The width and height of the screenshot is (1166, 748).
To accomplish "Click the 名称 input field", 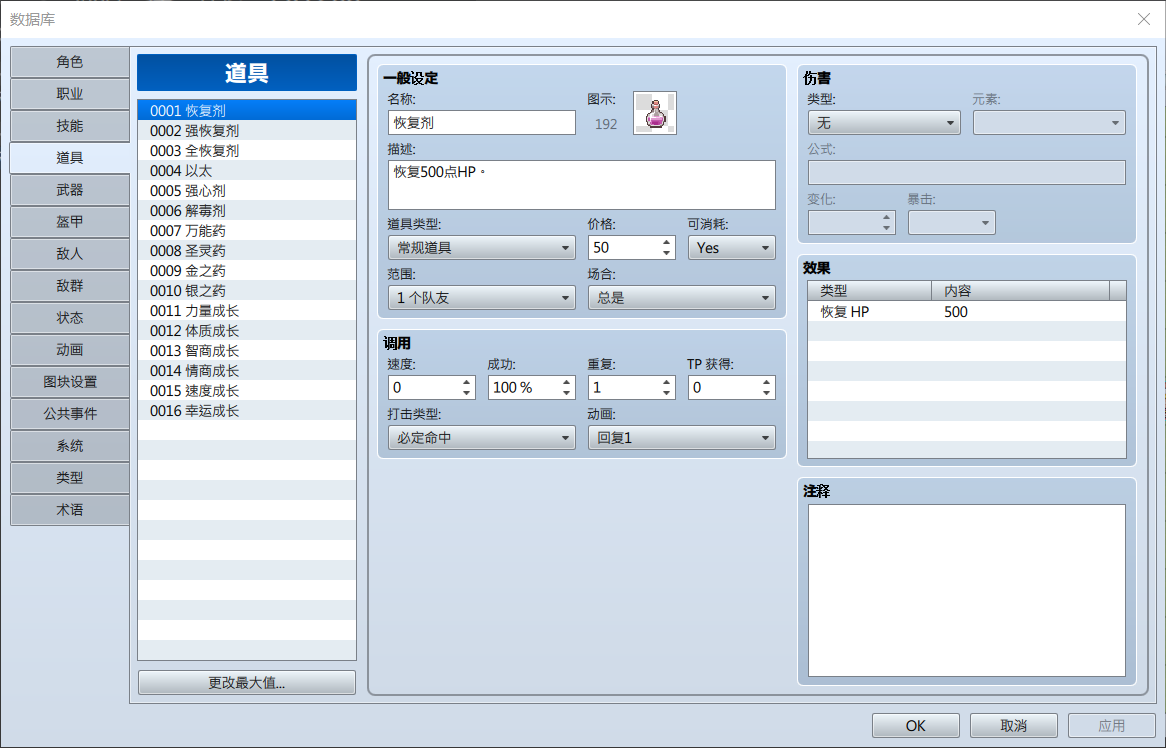I will pos(482,123).
